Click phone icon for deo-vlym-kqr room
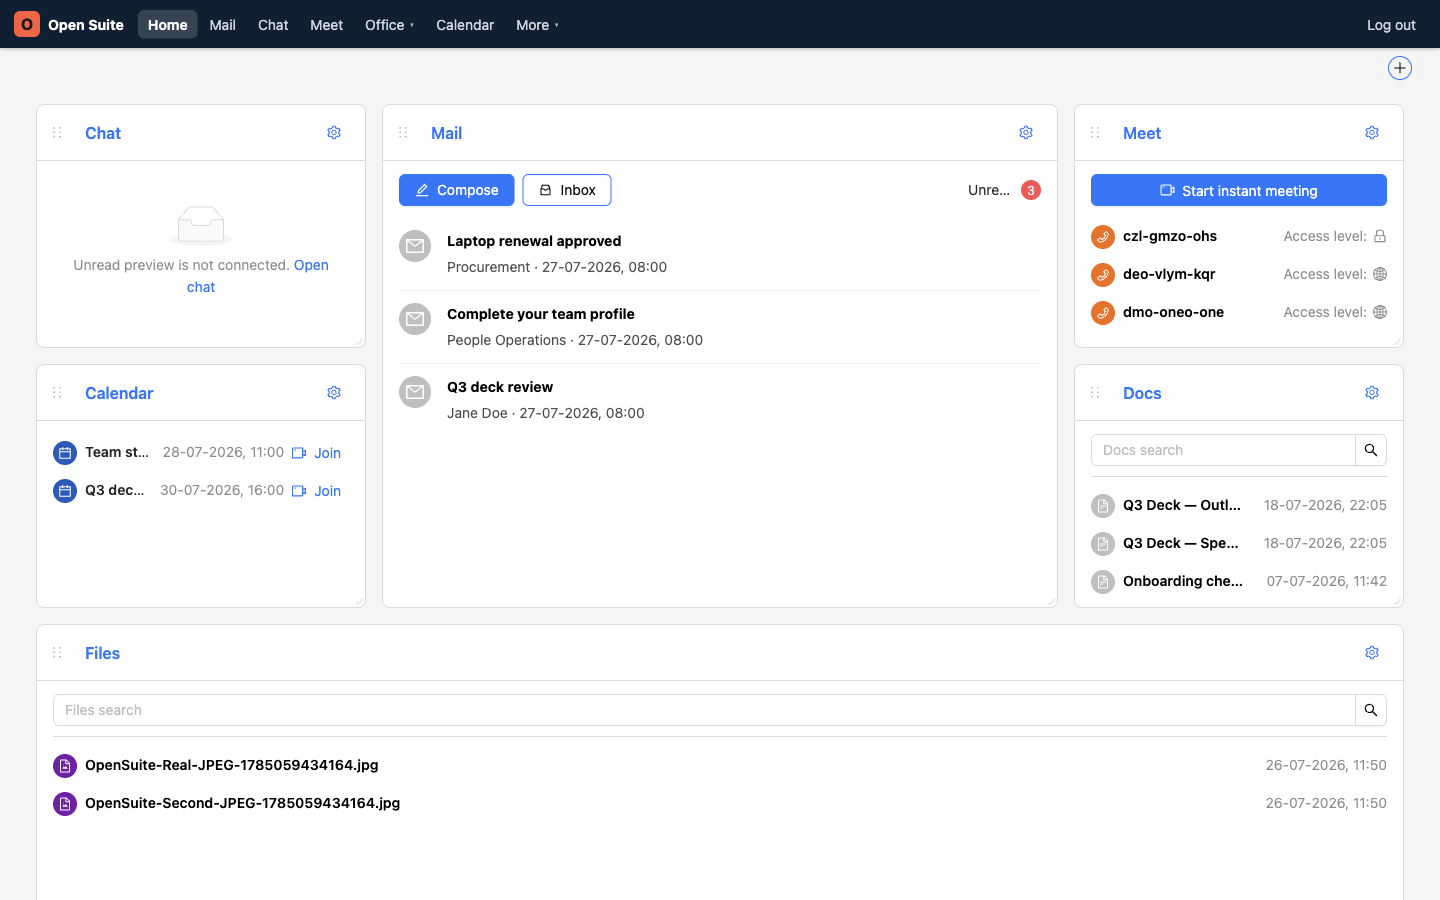 pos(1103,275)
